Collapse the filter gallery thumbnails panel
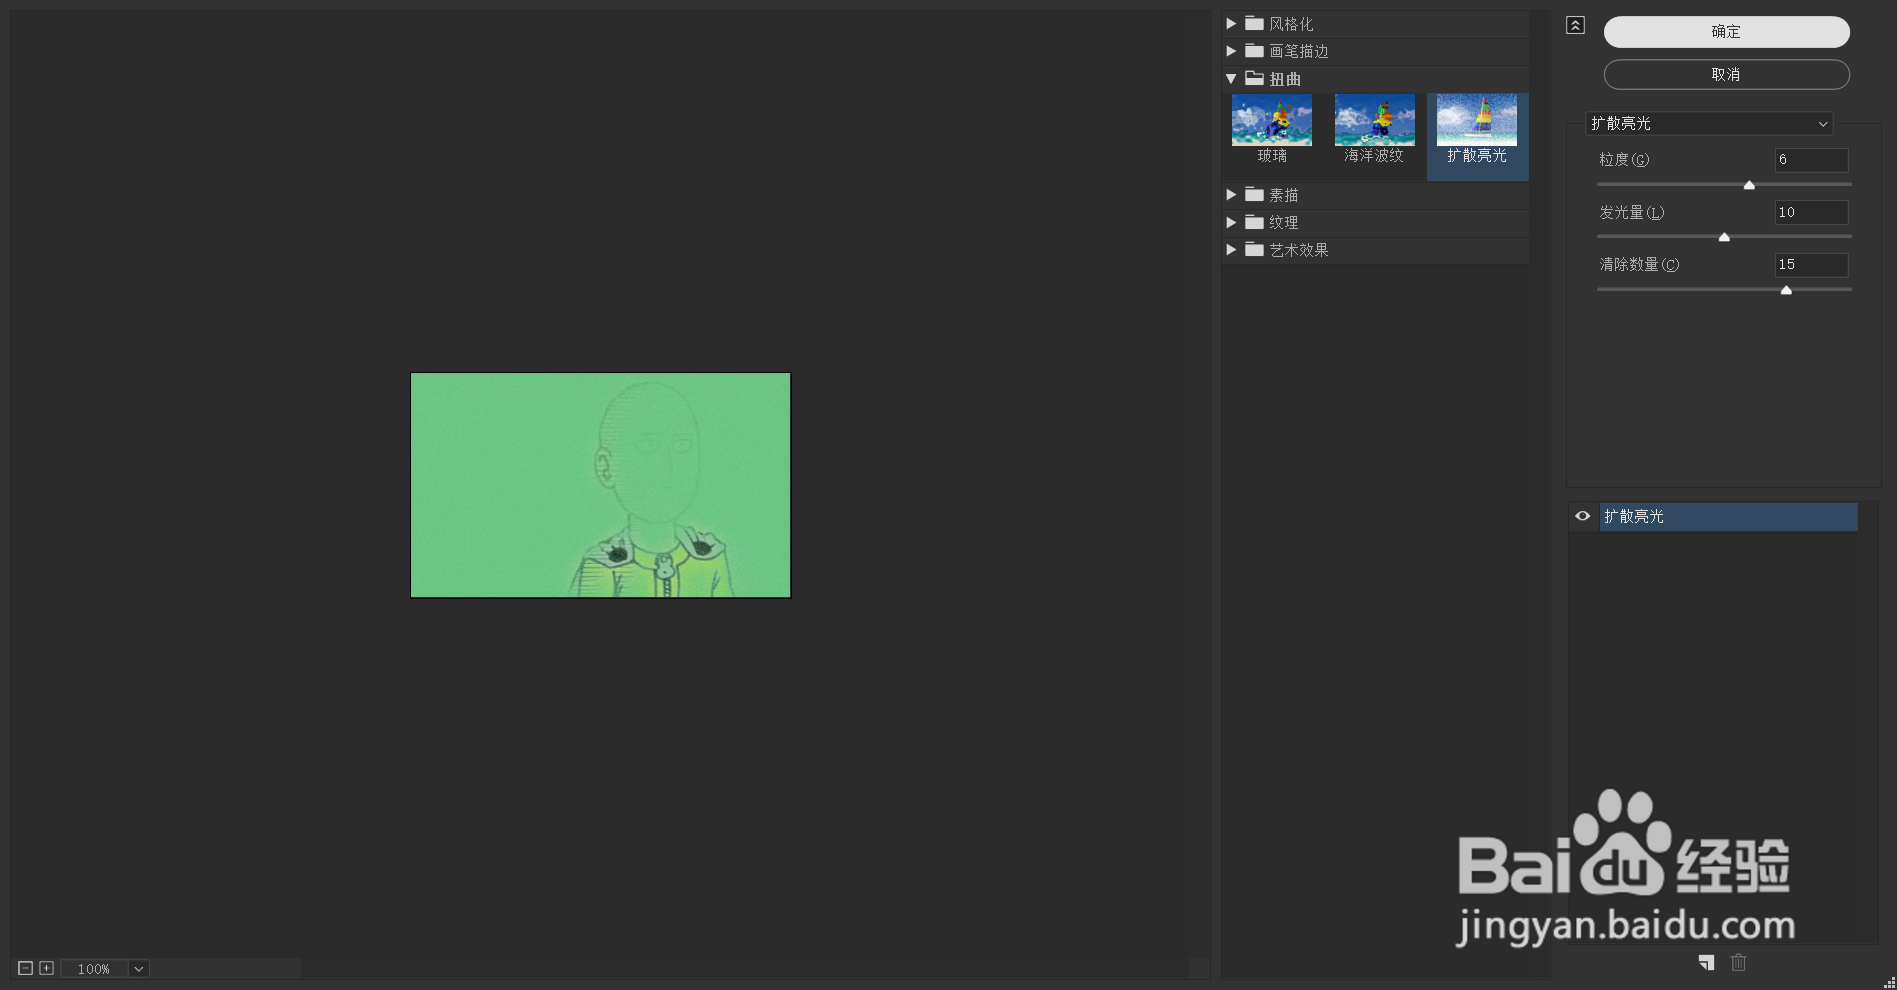 pos(1575,26)
